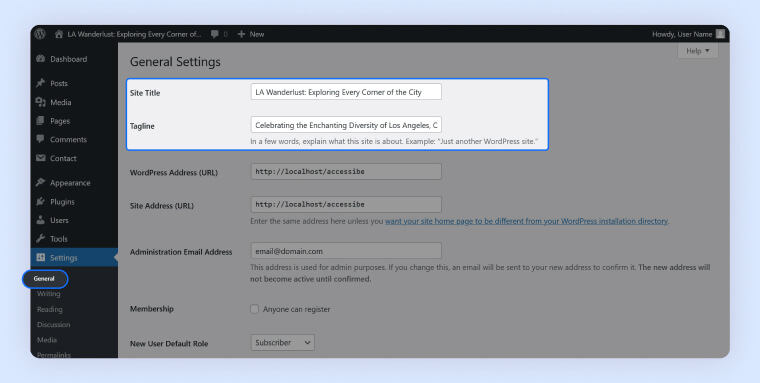Follow the WordPress installation directory link
This screenshot has height=383, width=760.
pos(526,221)
